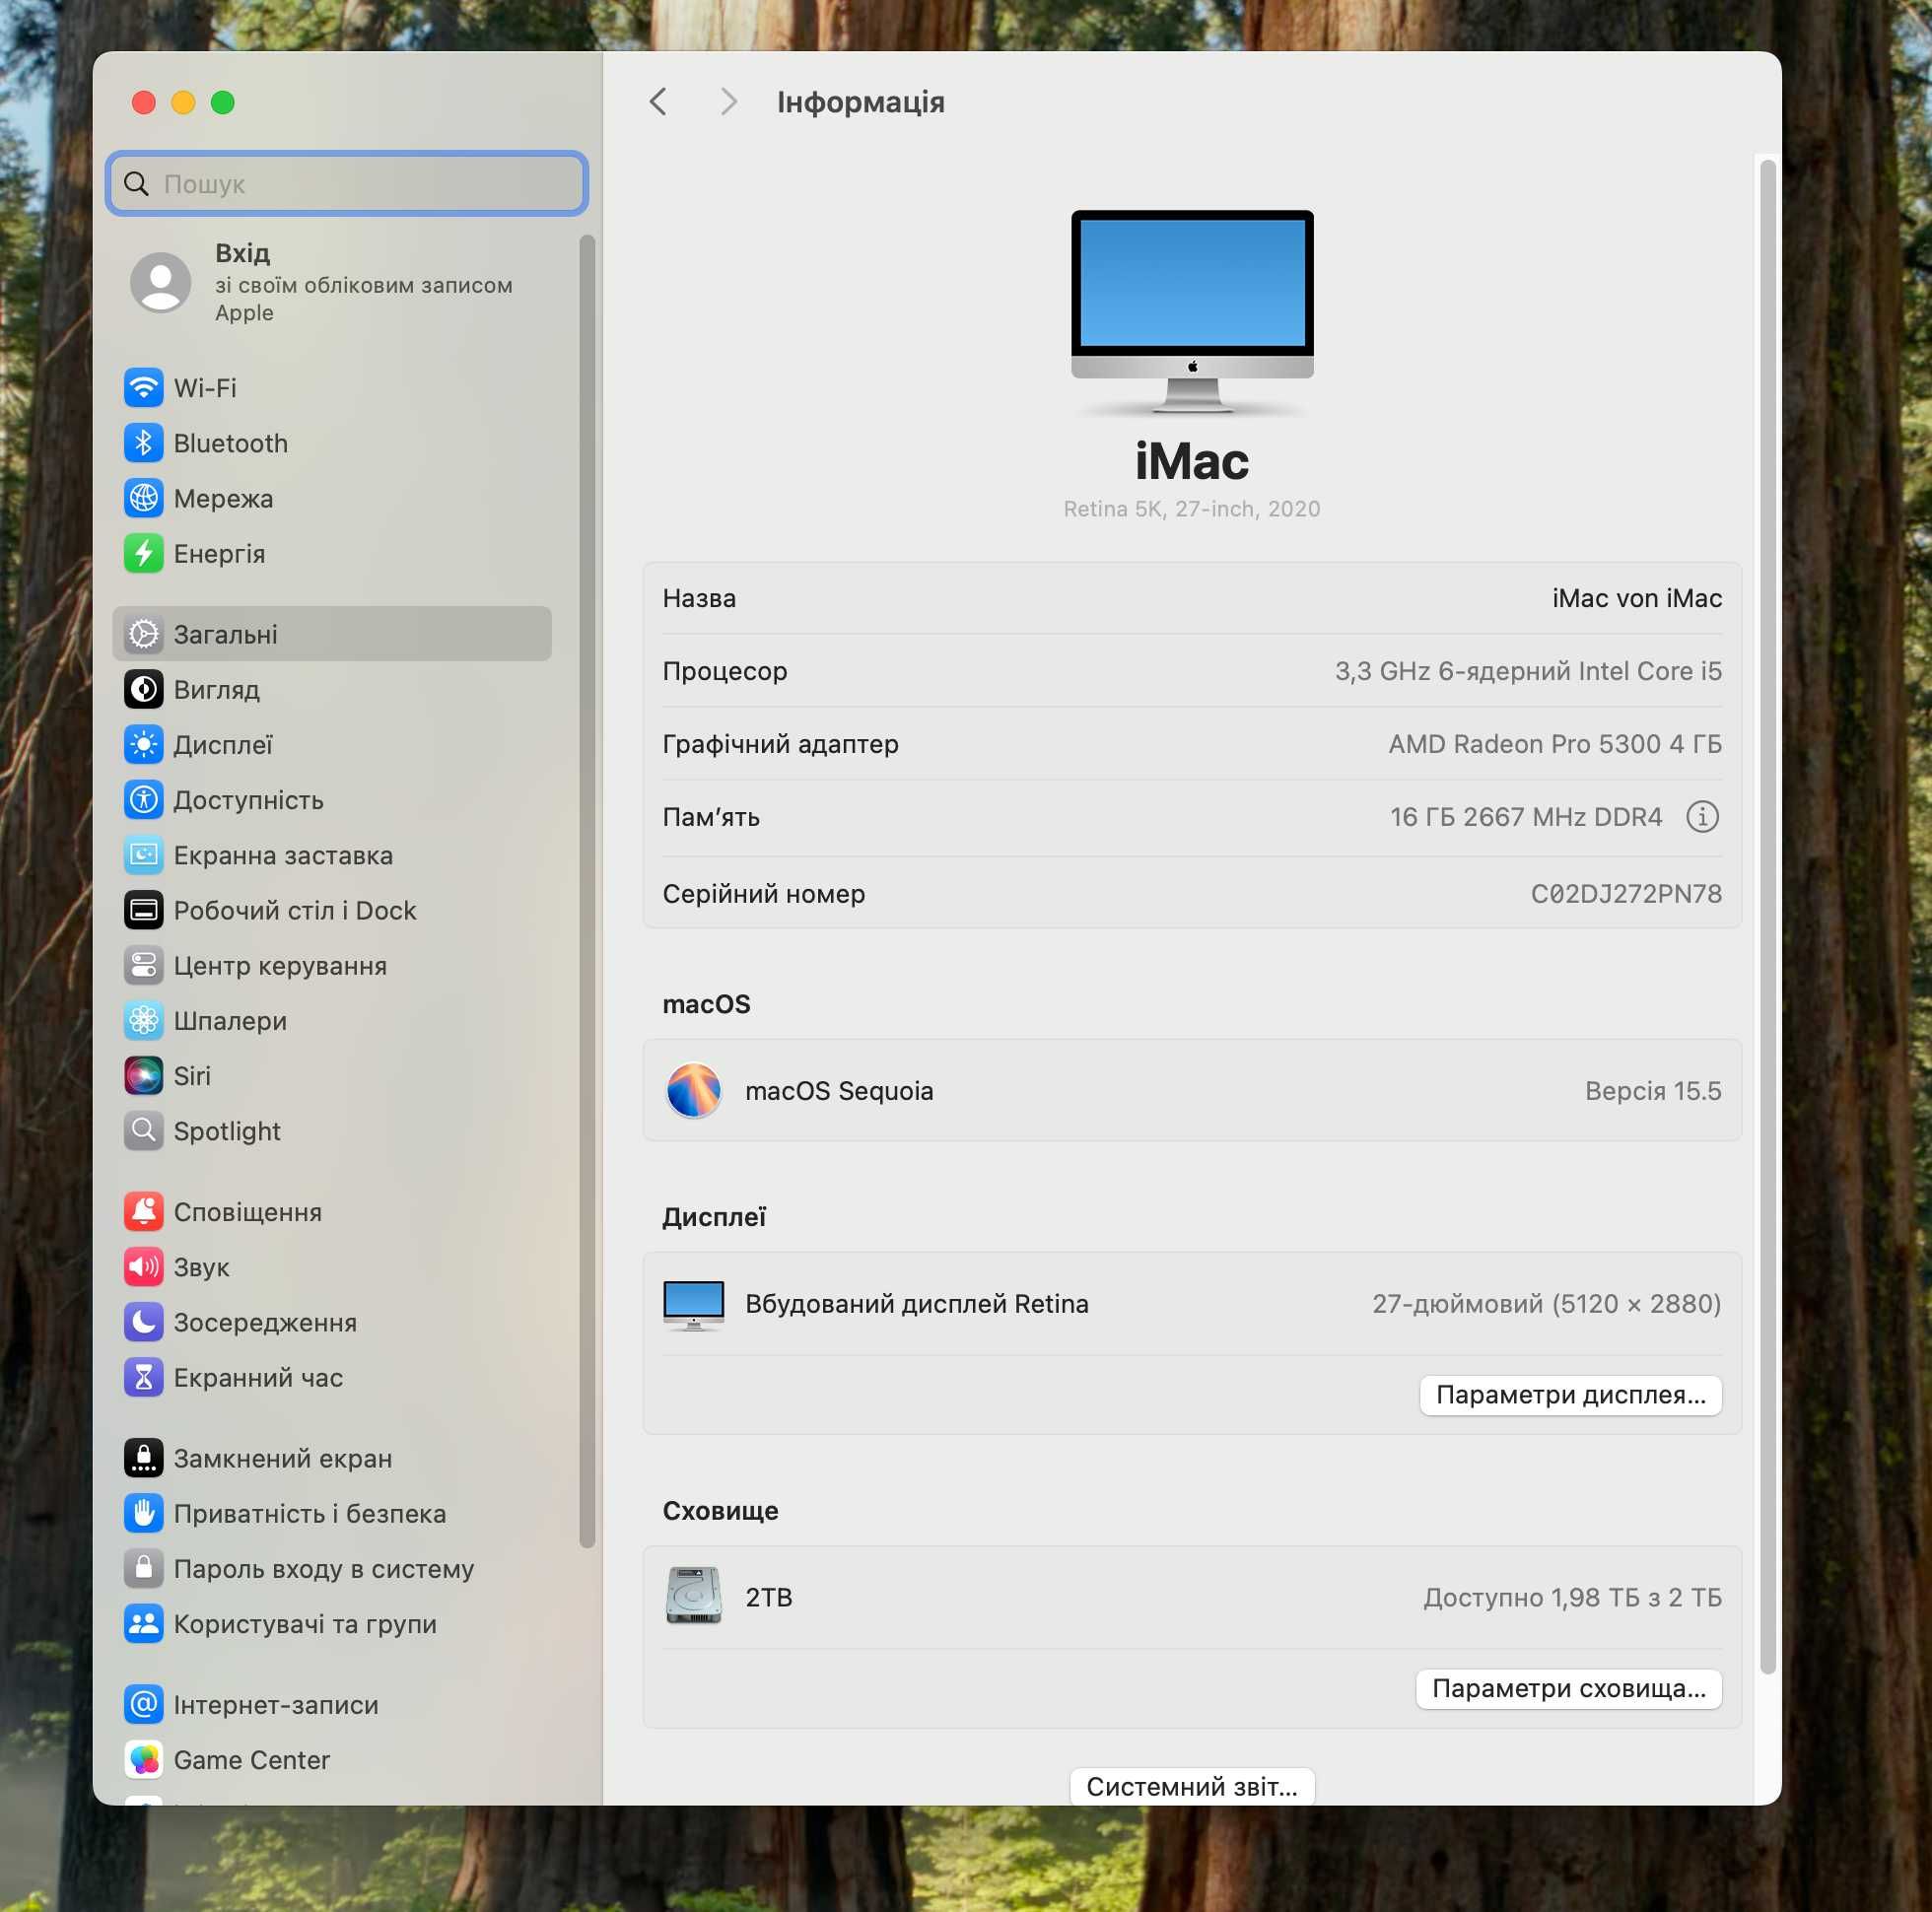Select the Мережа globe icon

pos(144,497)
